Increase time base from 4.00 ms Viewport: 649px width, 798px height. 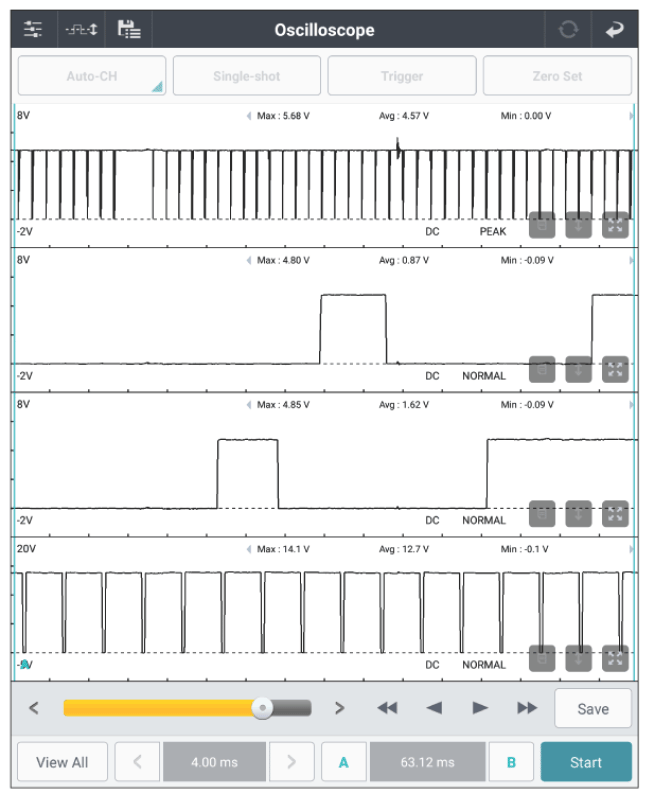pyautogui.click(x=291, y=762)
